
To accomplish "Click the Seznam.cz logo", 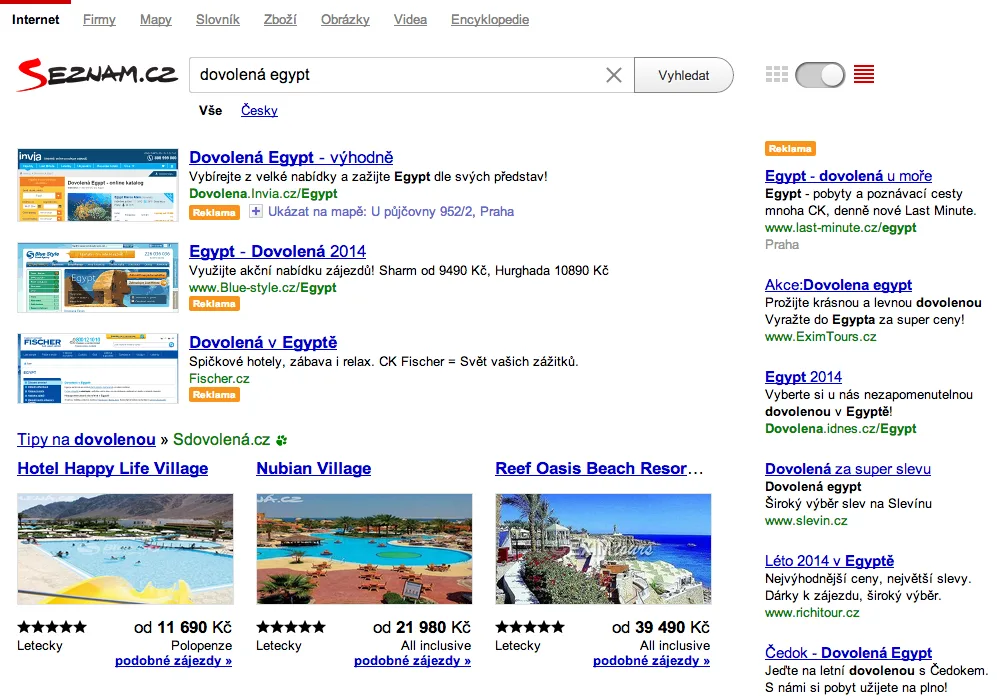I will pyautogui.click(x=97, y=75).
